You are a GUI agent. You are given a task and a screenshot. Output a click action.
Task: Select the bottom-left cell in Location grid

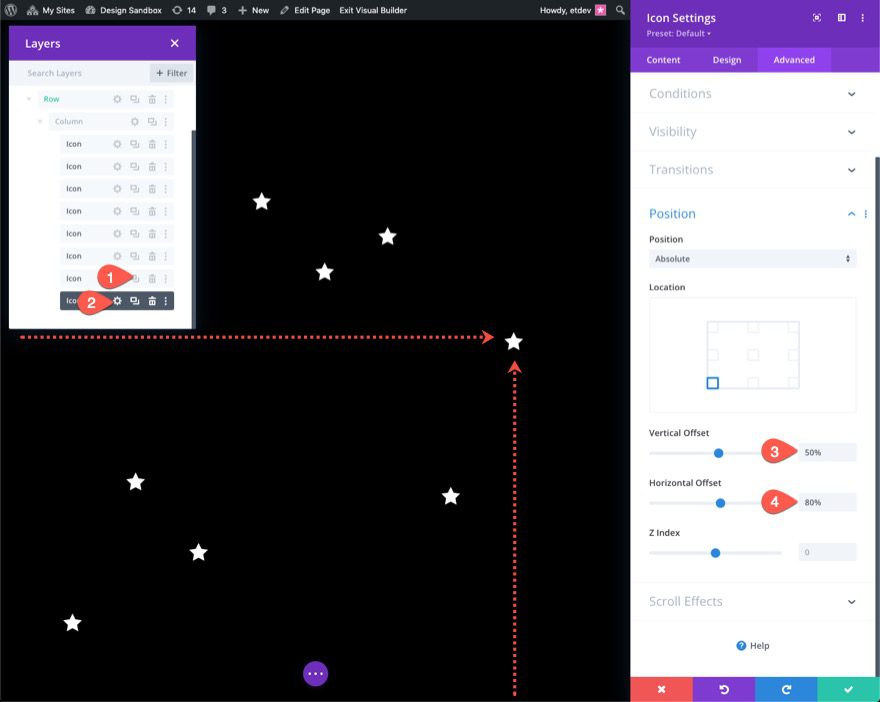(712, 382)
